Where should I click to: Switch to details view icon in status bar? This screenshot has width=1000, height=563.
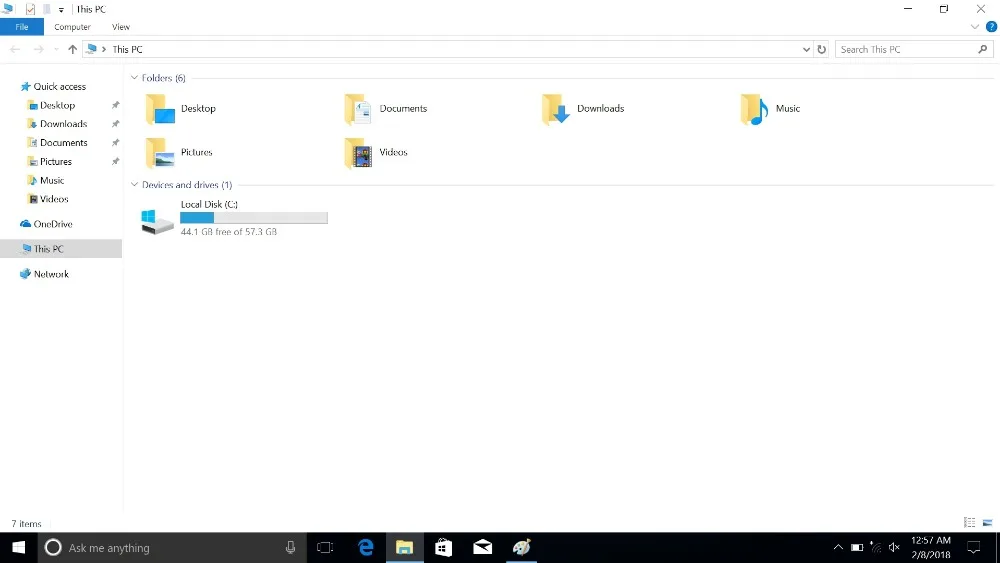[x=969, y=523]
